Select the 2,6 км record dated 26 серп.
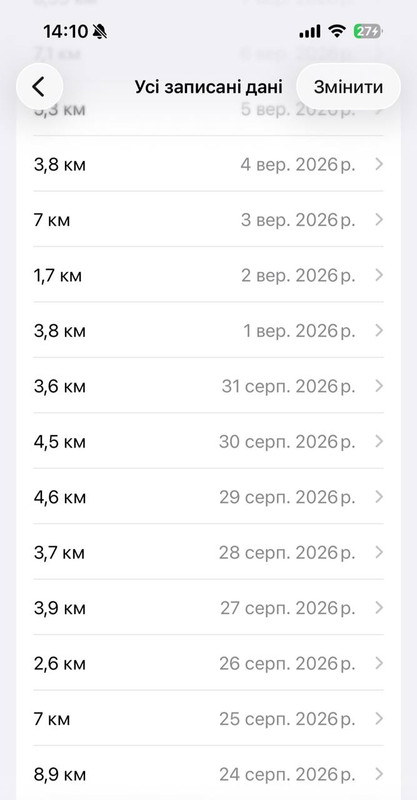 pos(208,663)
